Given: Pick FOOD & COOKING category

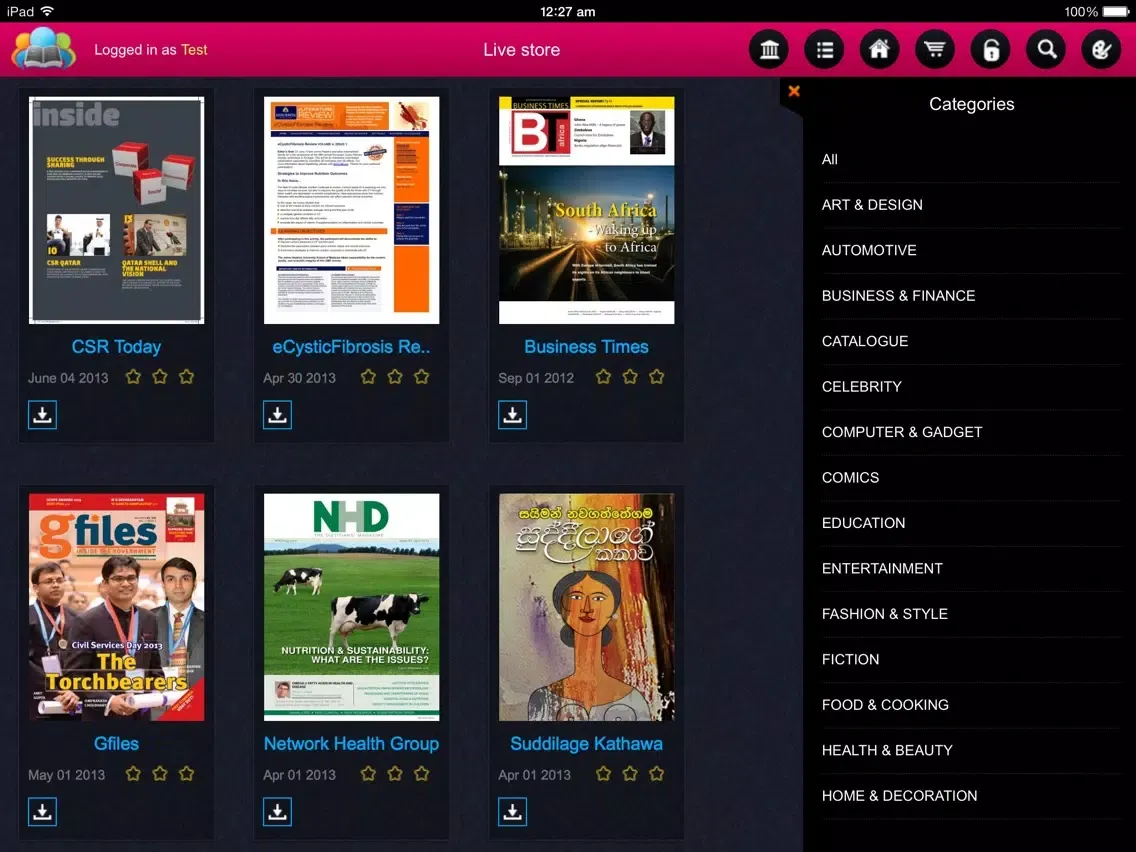Looking at the screenshot, I should (x=971, y=705).
